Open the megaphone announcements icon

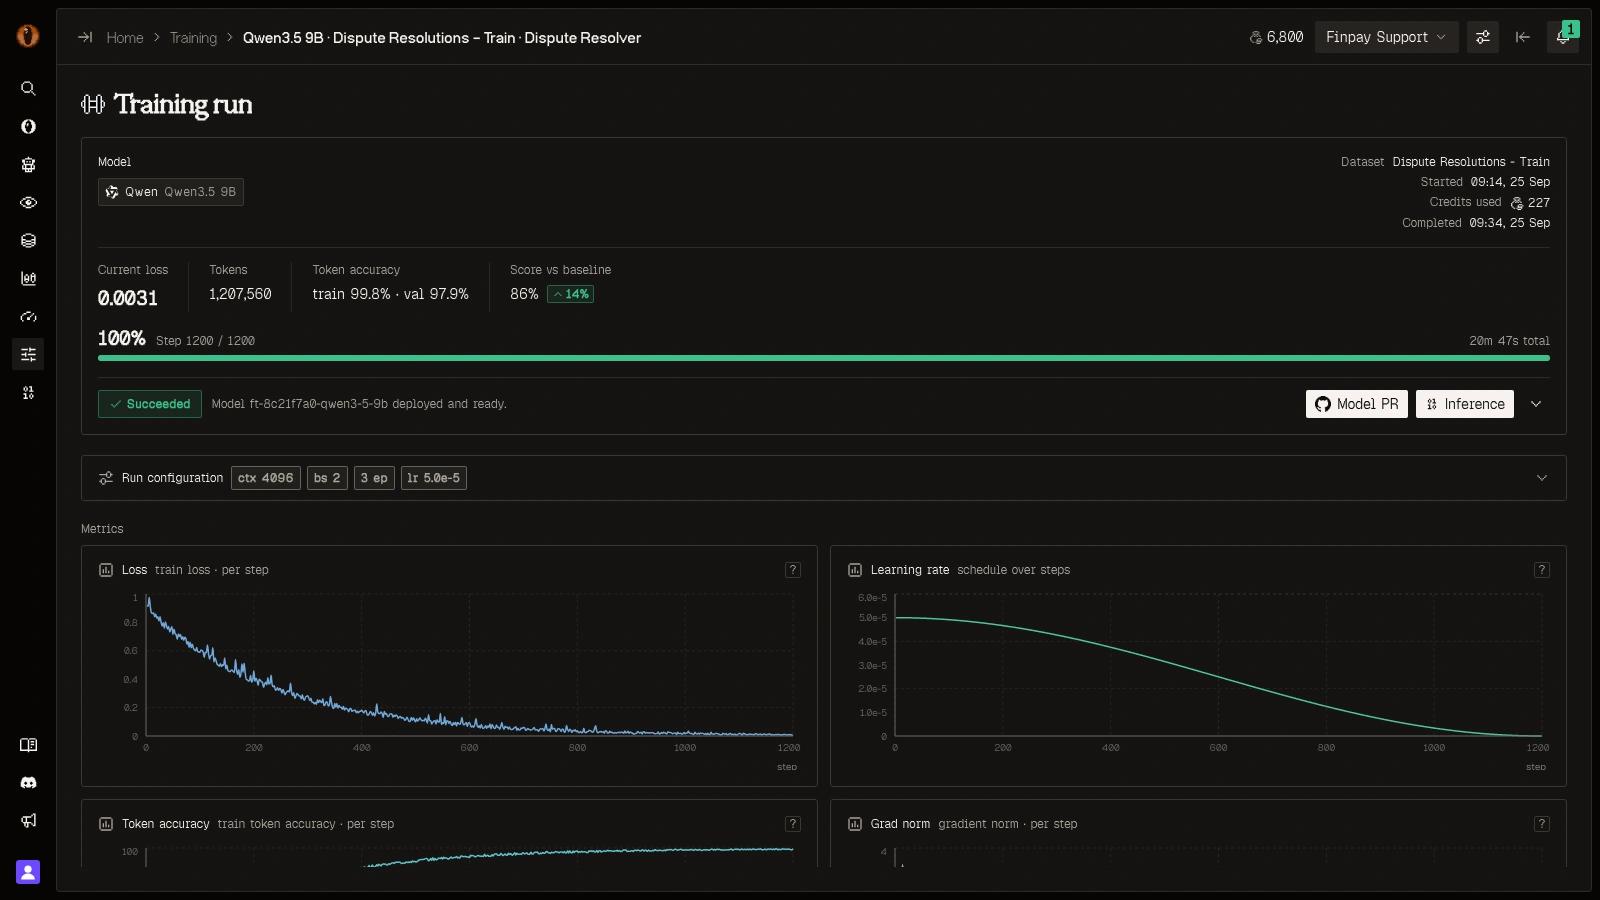click(x=28, y=821)
